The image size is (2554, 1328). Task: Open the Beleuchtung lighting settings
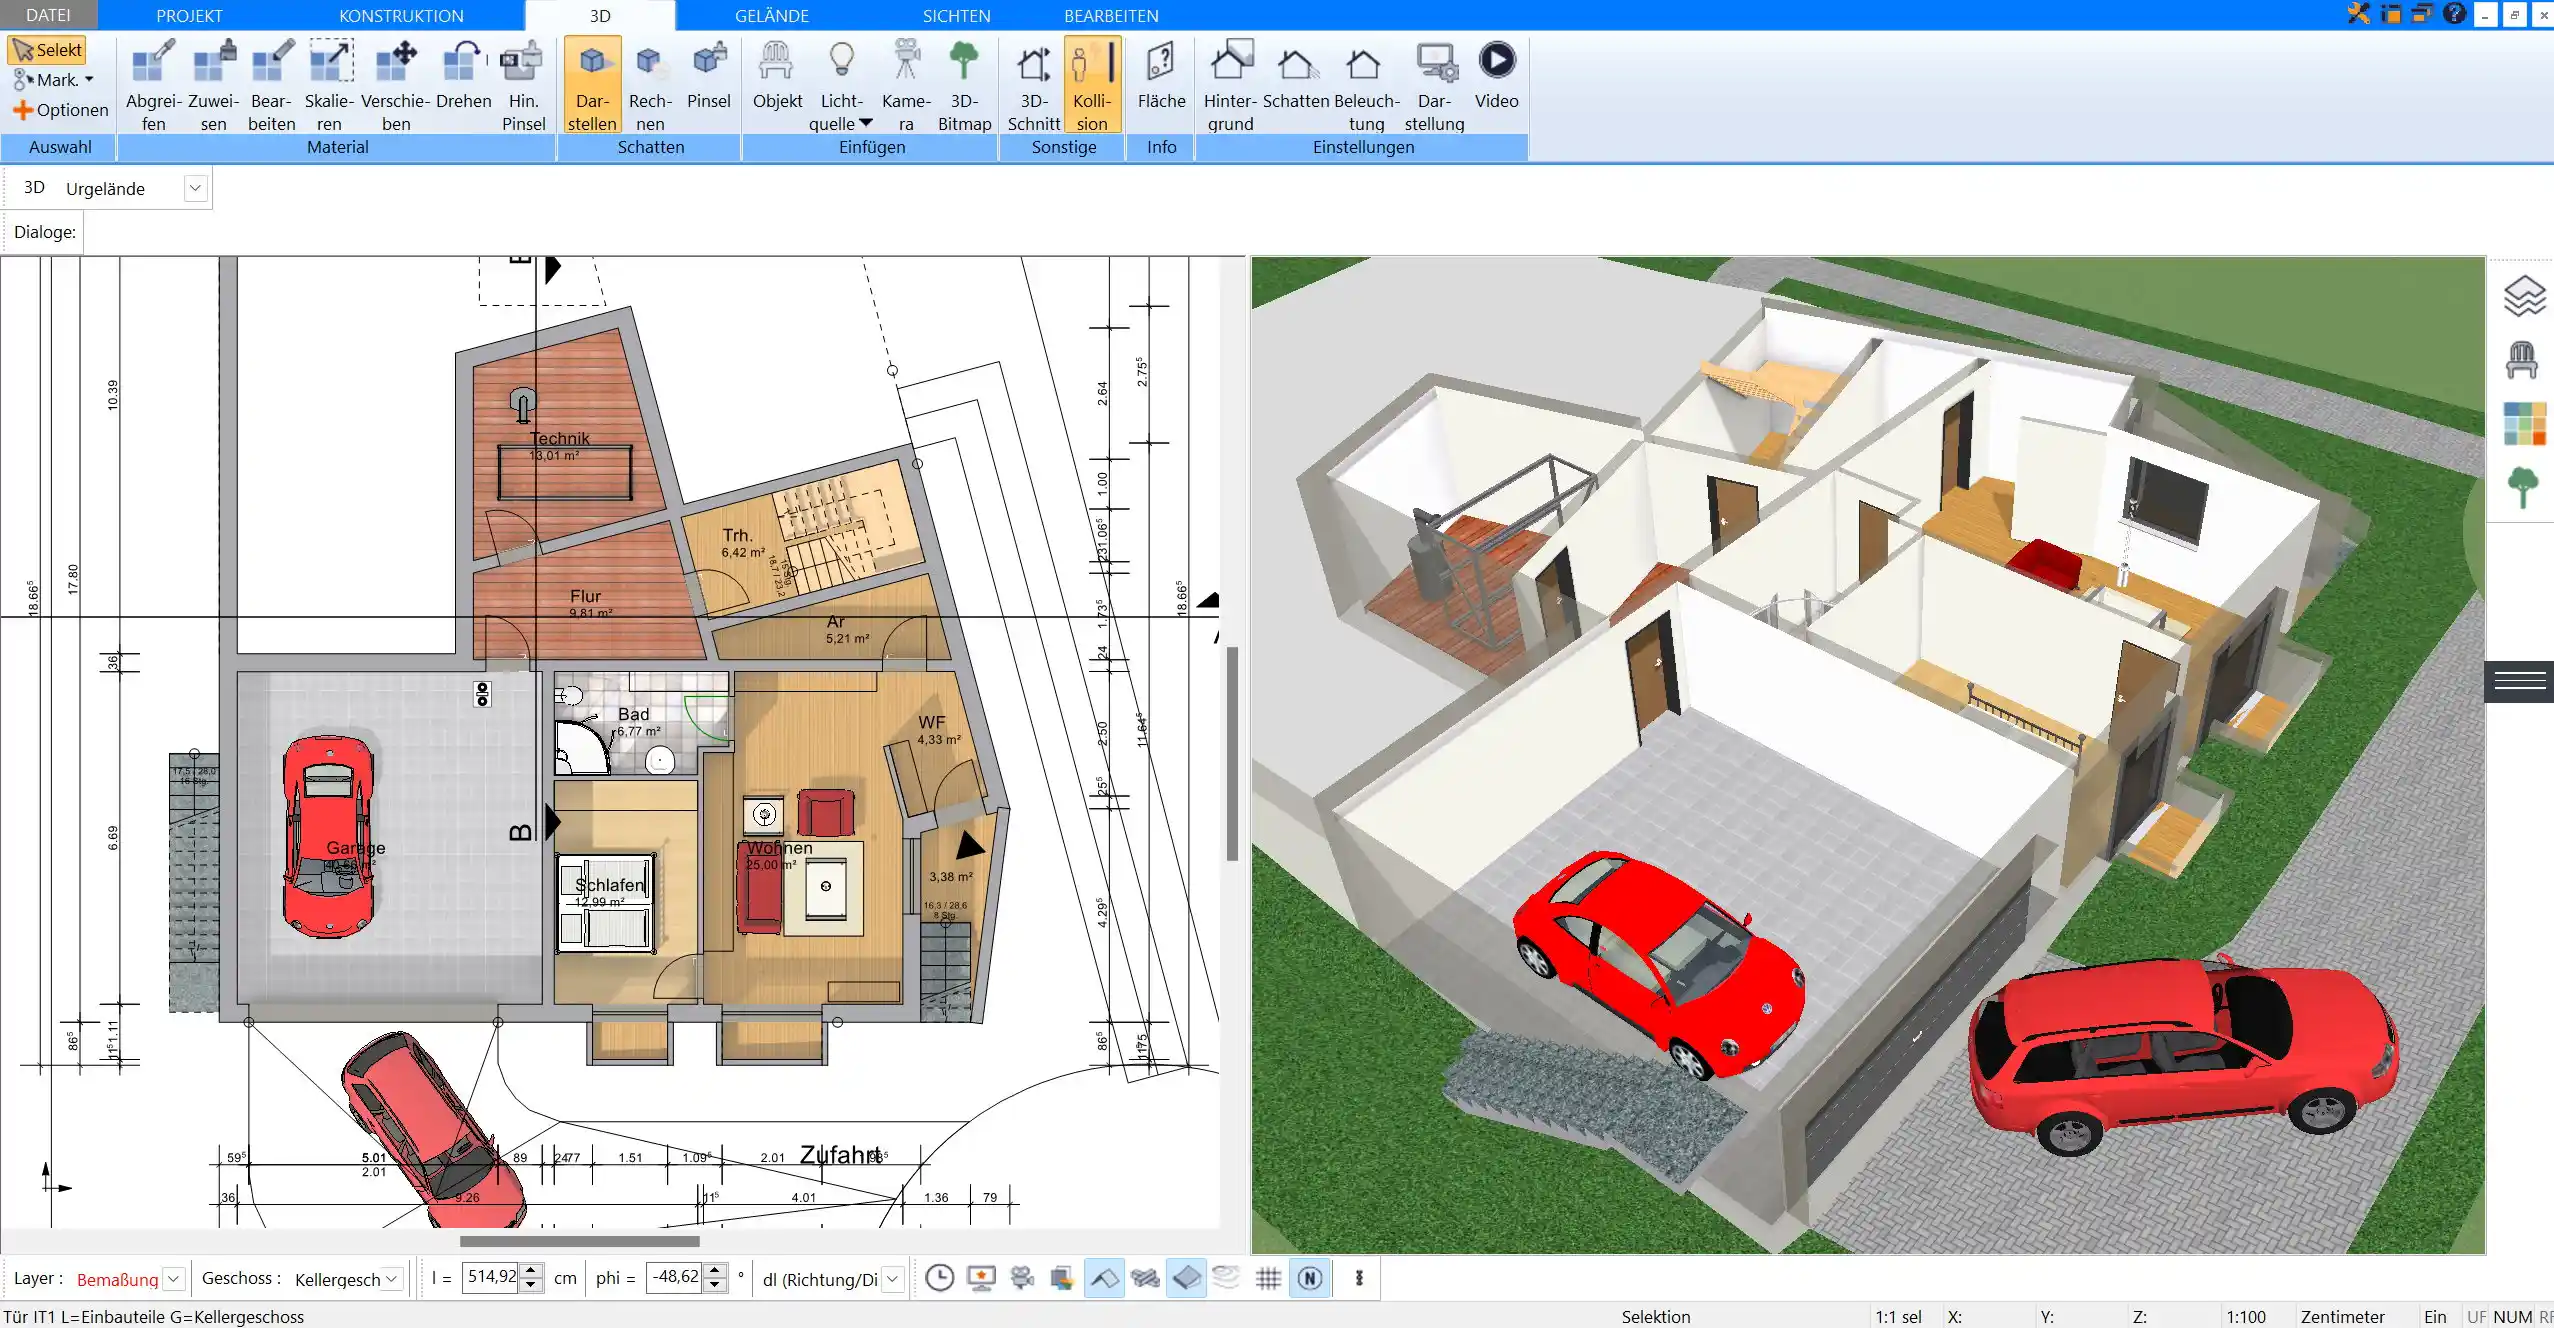[1366, 85]
